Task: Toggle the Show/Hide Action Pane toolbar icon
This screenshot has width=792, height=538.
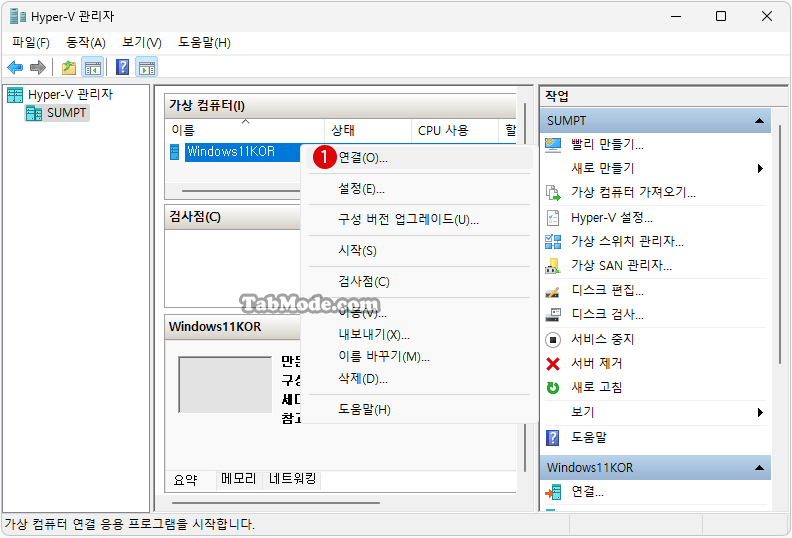Action: (146, 67)
